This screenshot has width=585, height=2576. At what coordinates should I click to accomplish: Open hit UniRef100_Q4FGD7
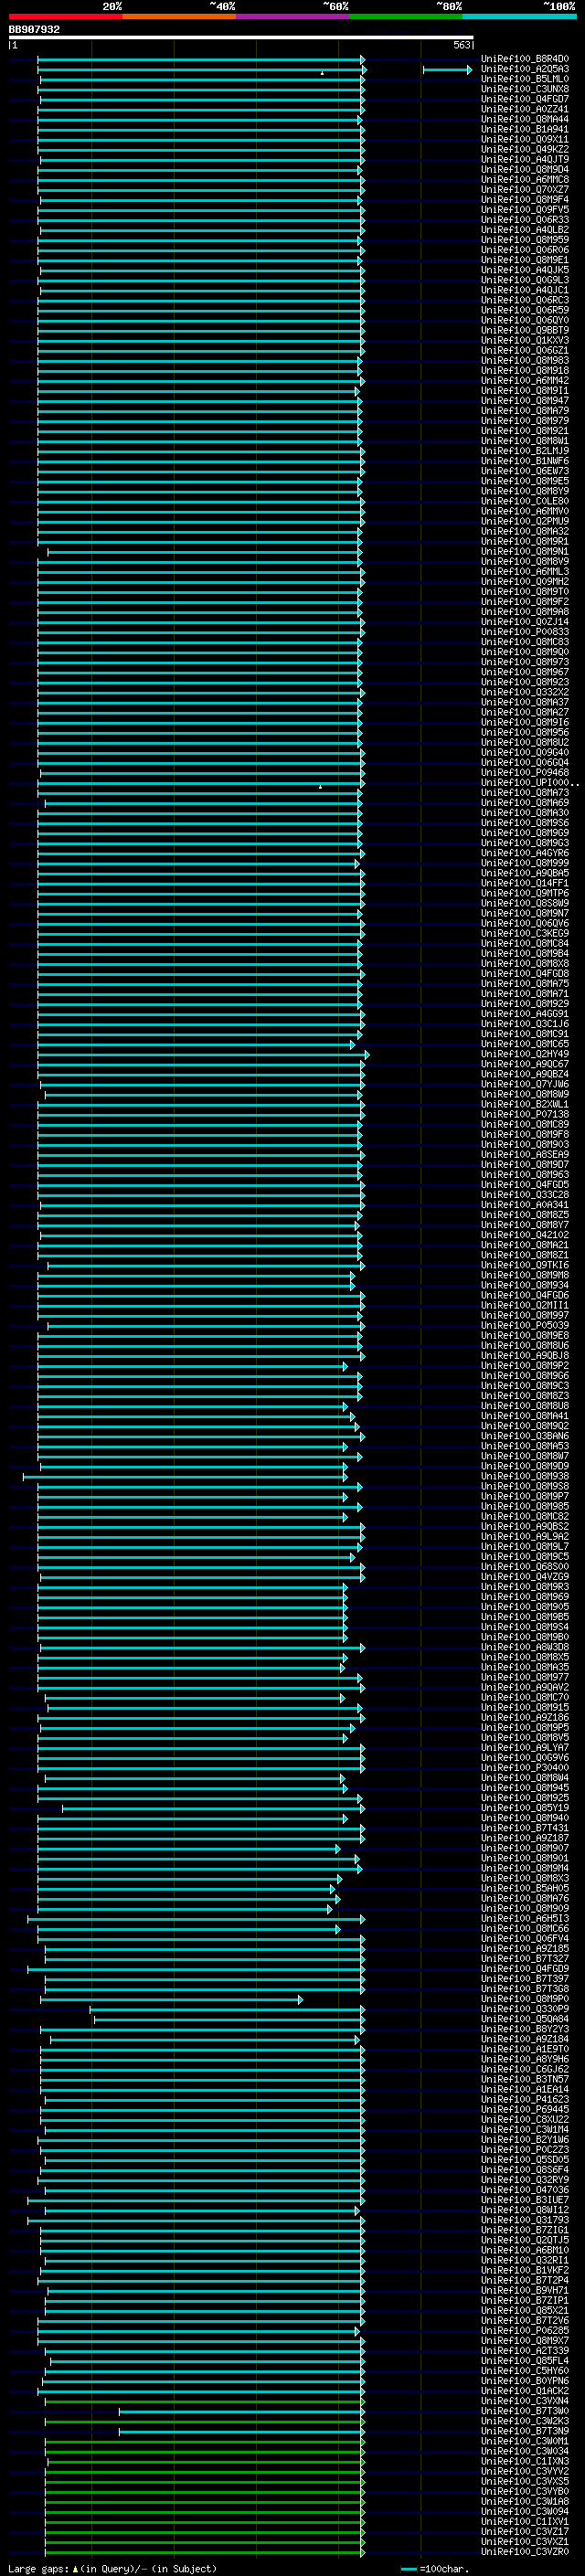click(x=525, y=99)
